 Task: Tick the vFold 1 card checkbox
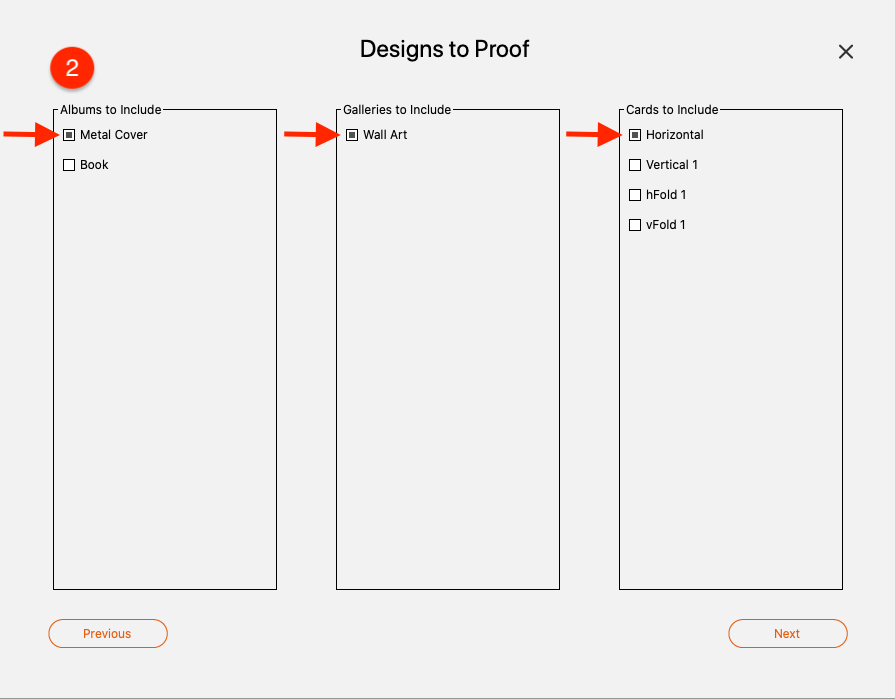tap(635, 225)
